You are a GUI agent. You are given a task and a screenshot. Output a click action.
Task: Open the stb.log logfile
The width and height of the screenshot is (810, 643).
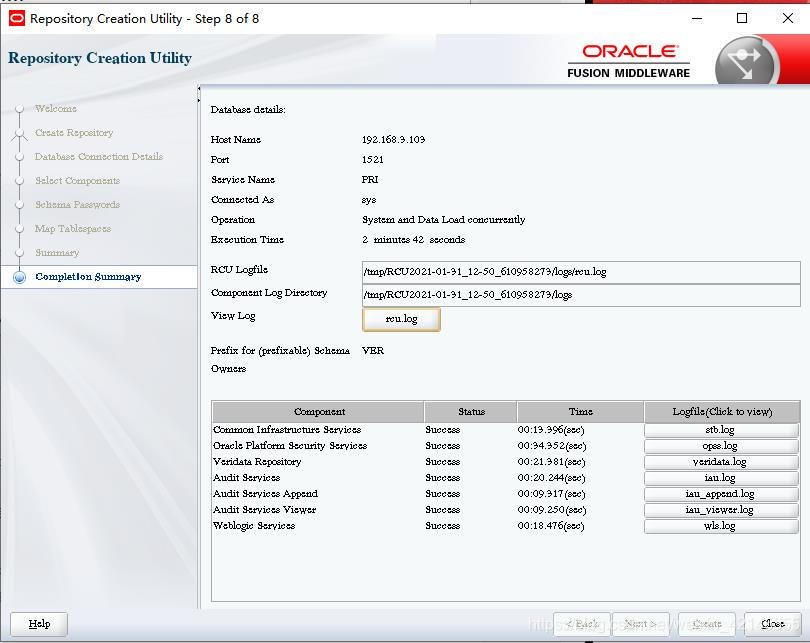pos(721,430)
